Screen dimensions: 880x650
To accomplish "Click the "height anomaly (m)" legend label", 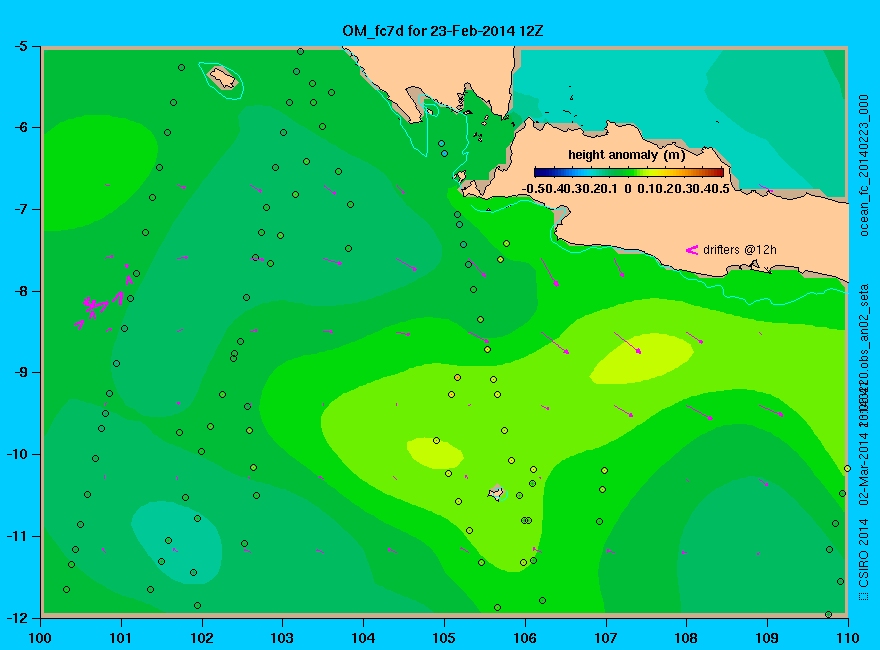I will click(x=626, y=155).
